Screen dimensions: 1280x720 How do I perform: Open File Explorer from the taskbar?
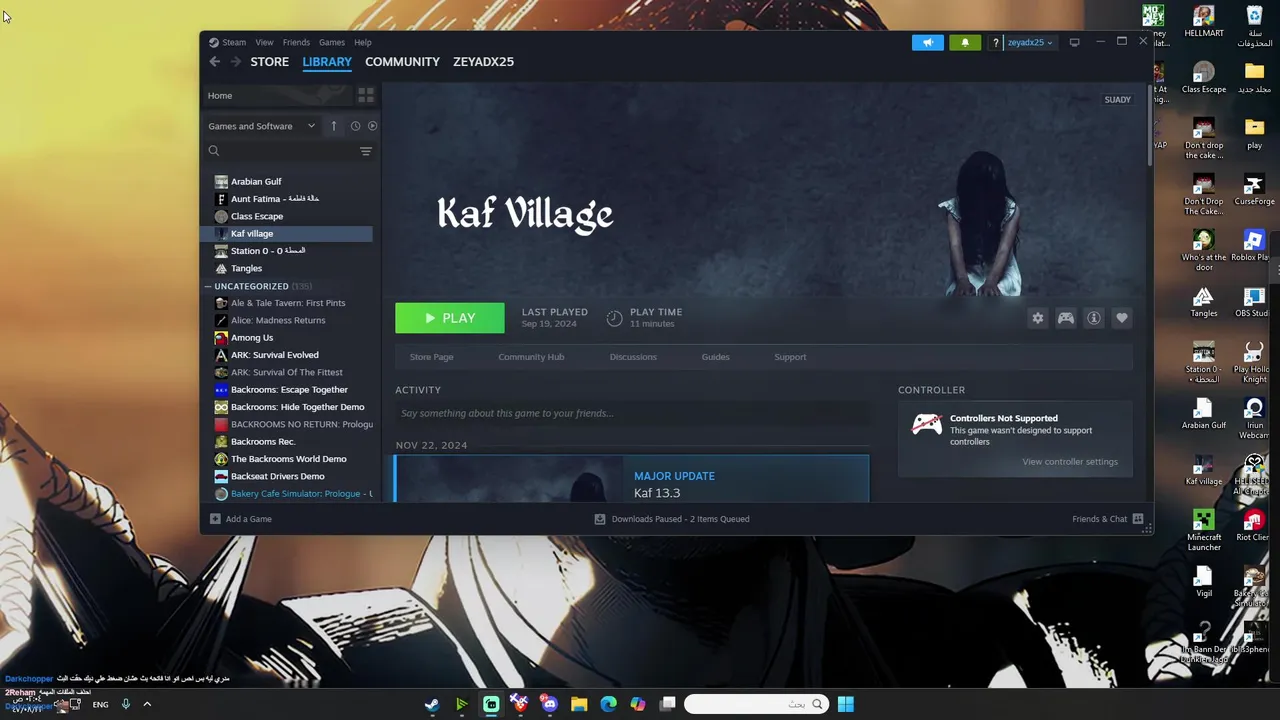click(579, 704)
